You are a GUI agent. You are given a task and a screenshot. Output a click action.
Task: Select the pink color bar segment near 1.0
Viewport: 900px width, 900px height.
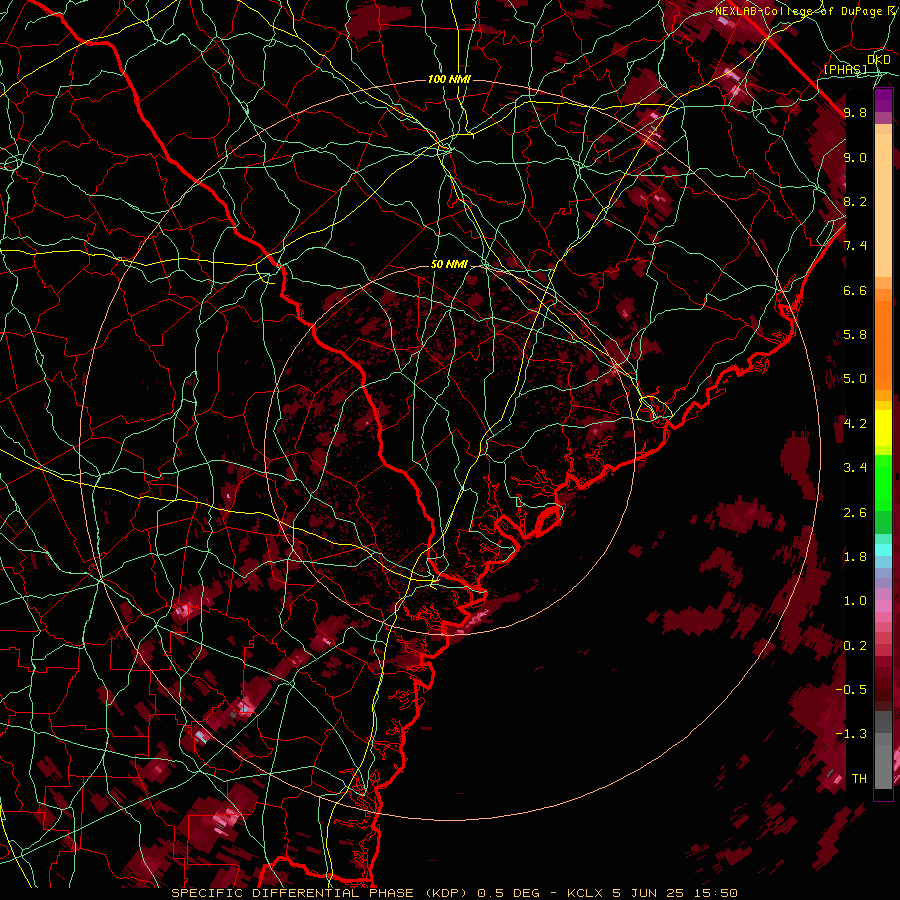coord(883,605)
